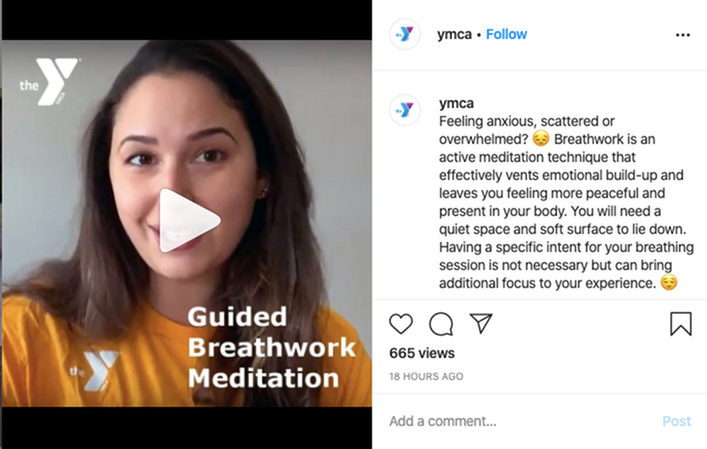View the 665 views count details
Image resolution: width=707 pixels, height=449 pixels.
pyautogui.click(x=422, y=353)
